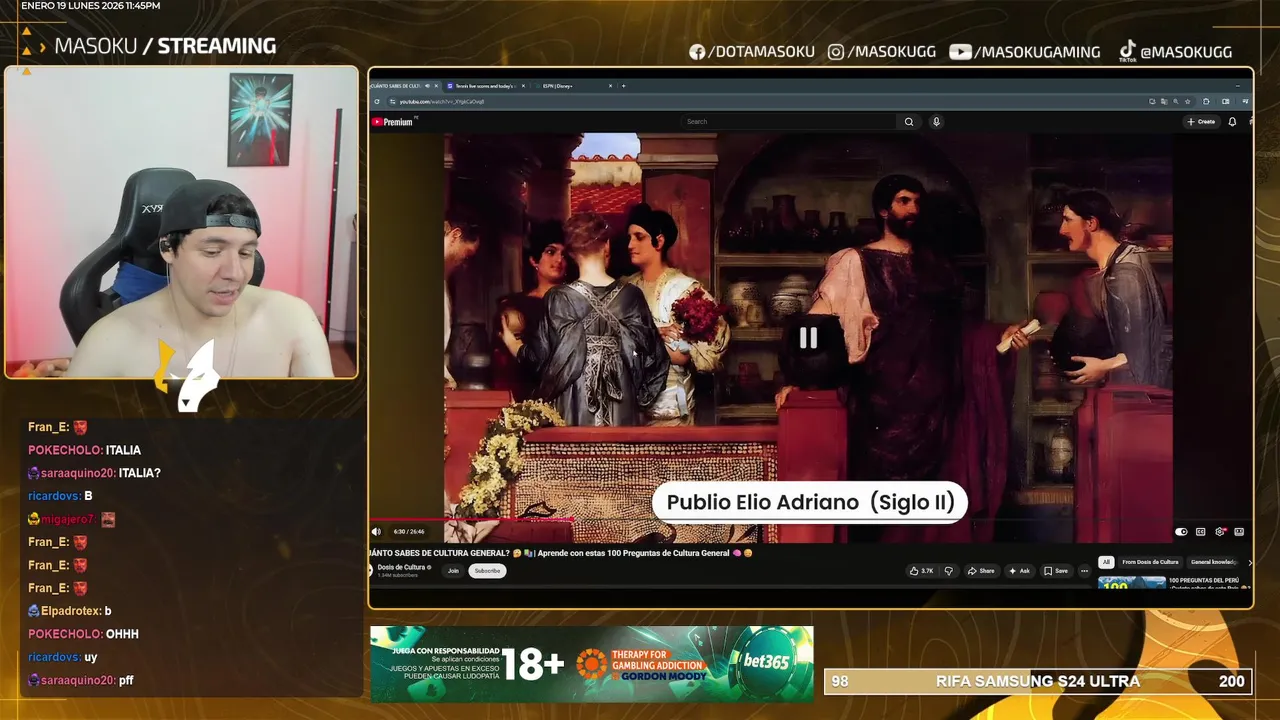Viewport: 1280px width, 720px height.
Task: Switch to the Tennis live scores browser tab
Action: click(x=484, y=86)
